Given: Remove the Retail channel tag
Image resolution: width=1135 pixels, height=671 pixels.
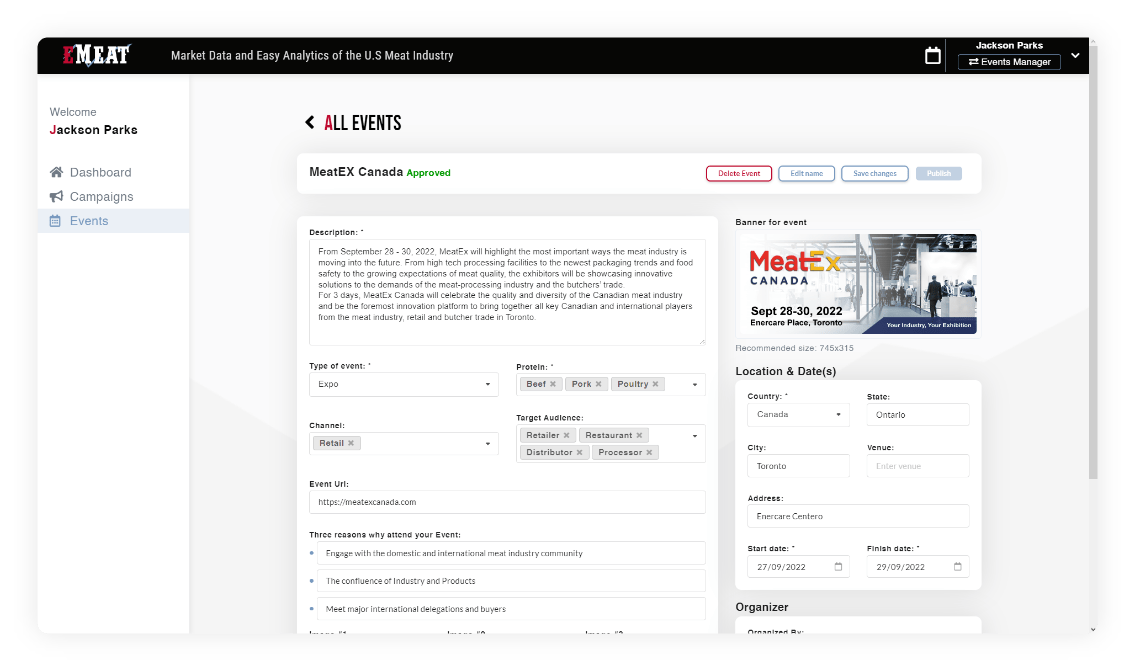Looking at the screenshot, I should click(351, 443).
